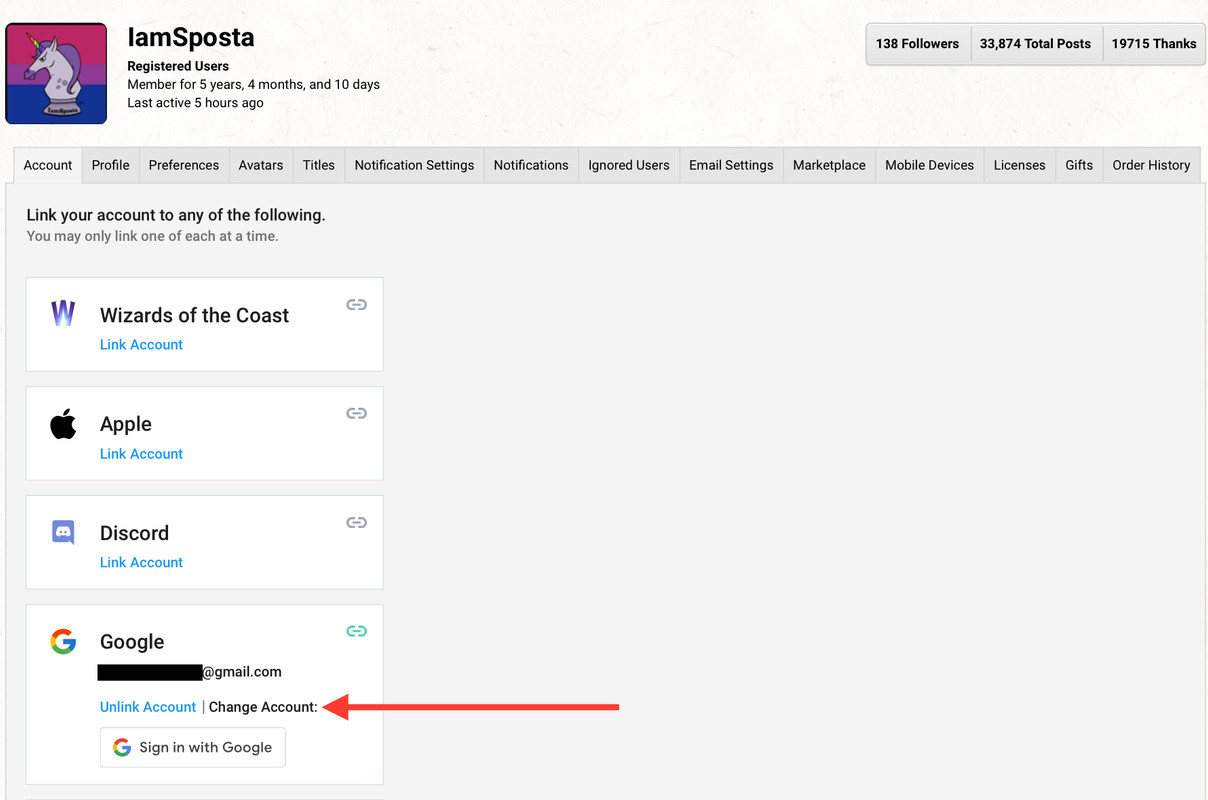
Task: Open the Account tab
Action: [x=48, y=165]
